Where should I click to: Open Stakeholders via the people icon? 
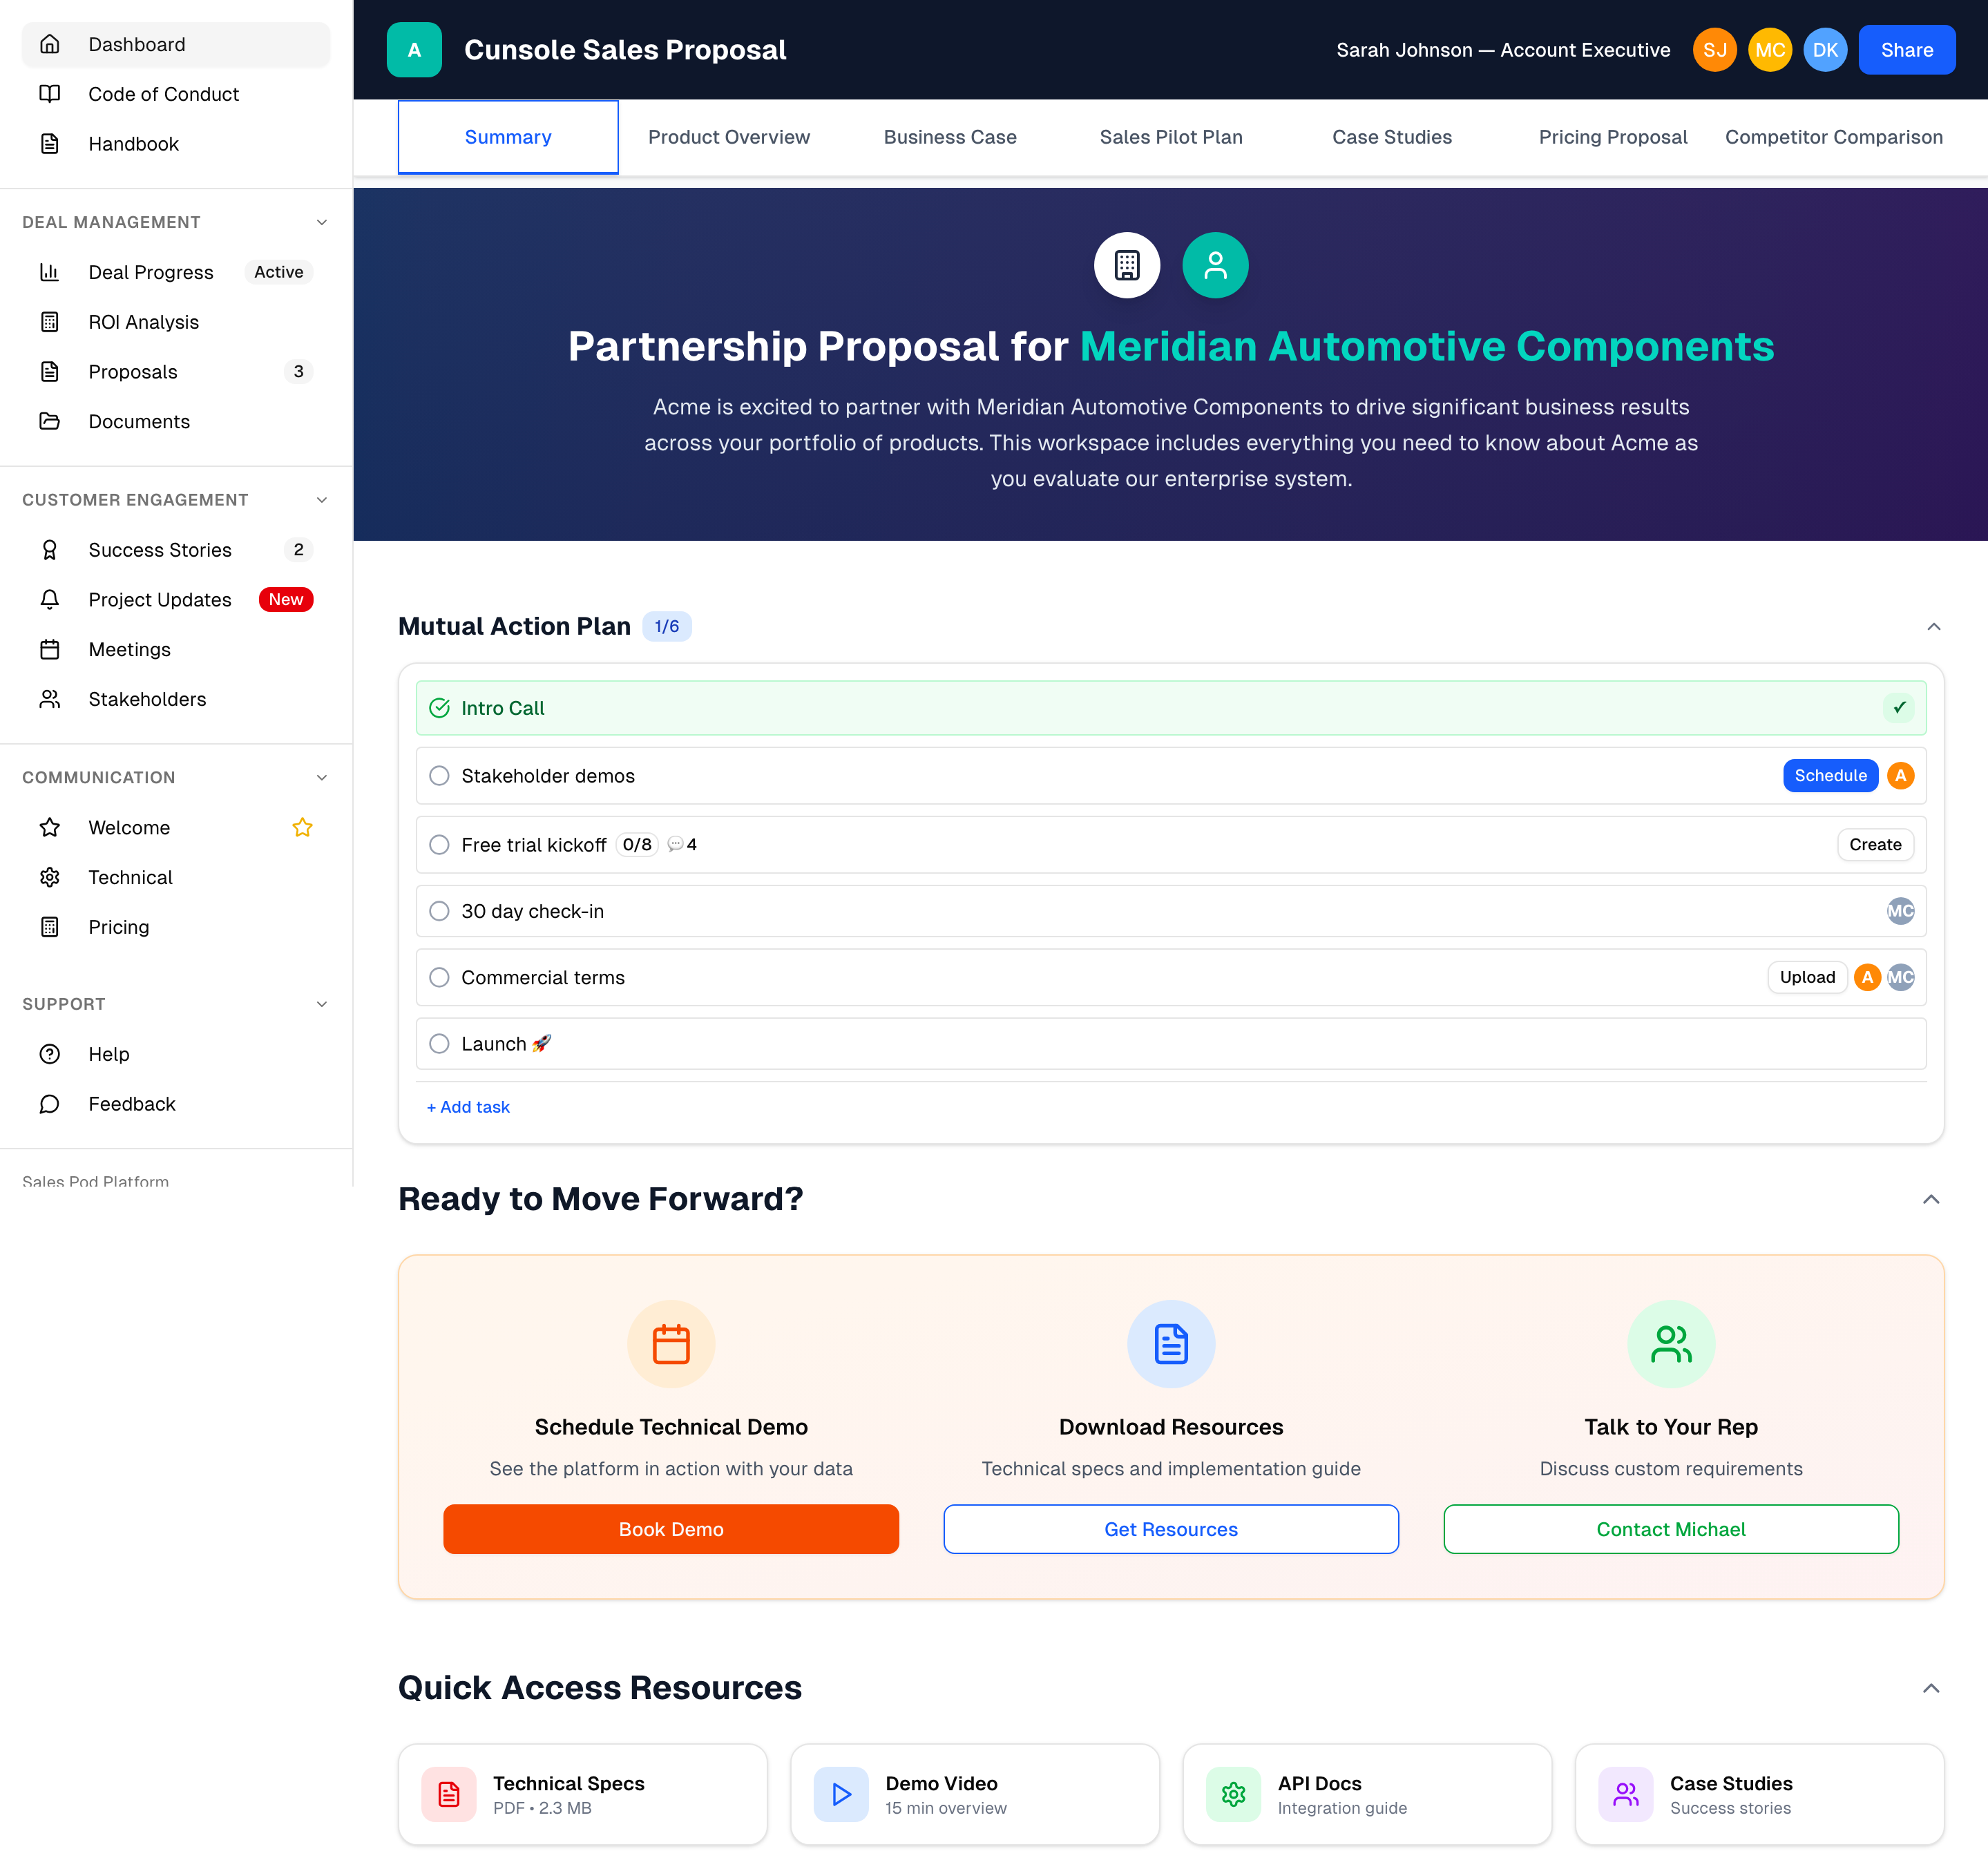pyautogui.click(x=51, y=699)
